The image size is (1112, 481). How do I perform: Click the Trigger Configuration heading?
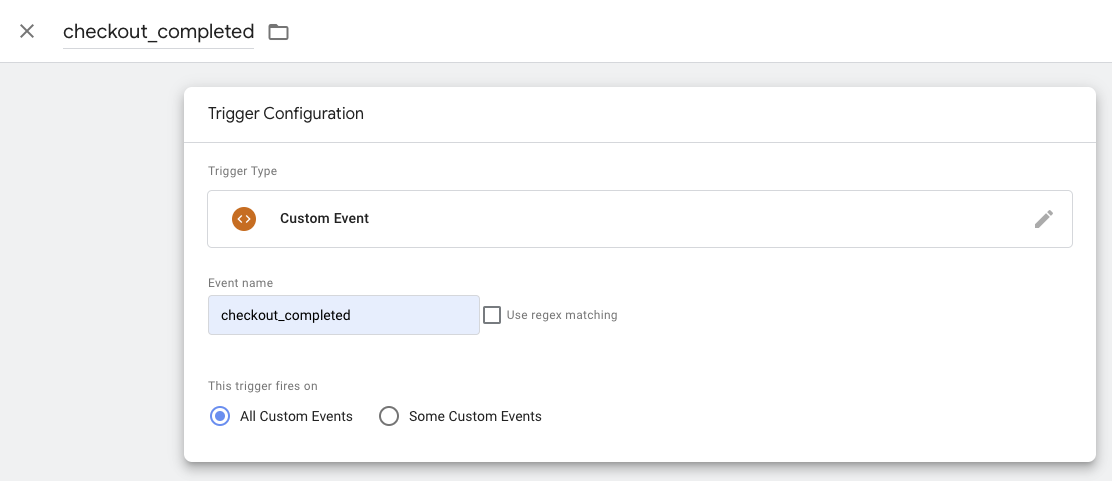click(286, 114)
